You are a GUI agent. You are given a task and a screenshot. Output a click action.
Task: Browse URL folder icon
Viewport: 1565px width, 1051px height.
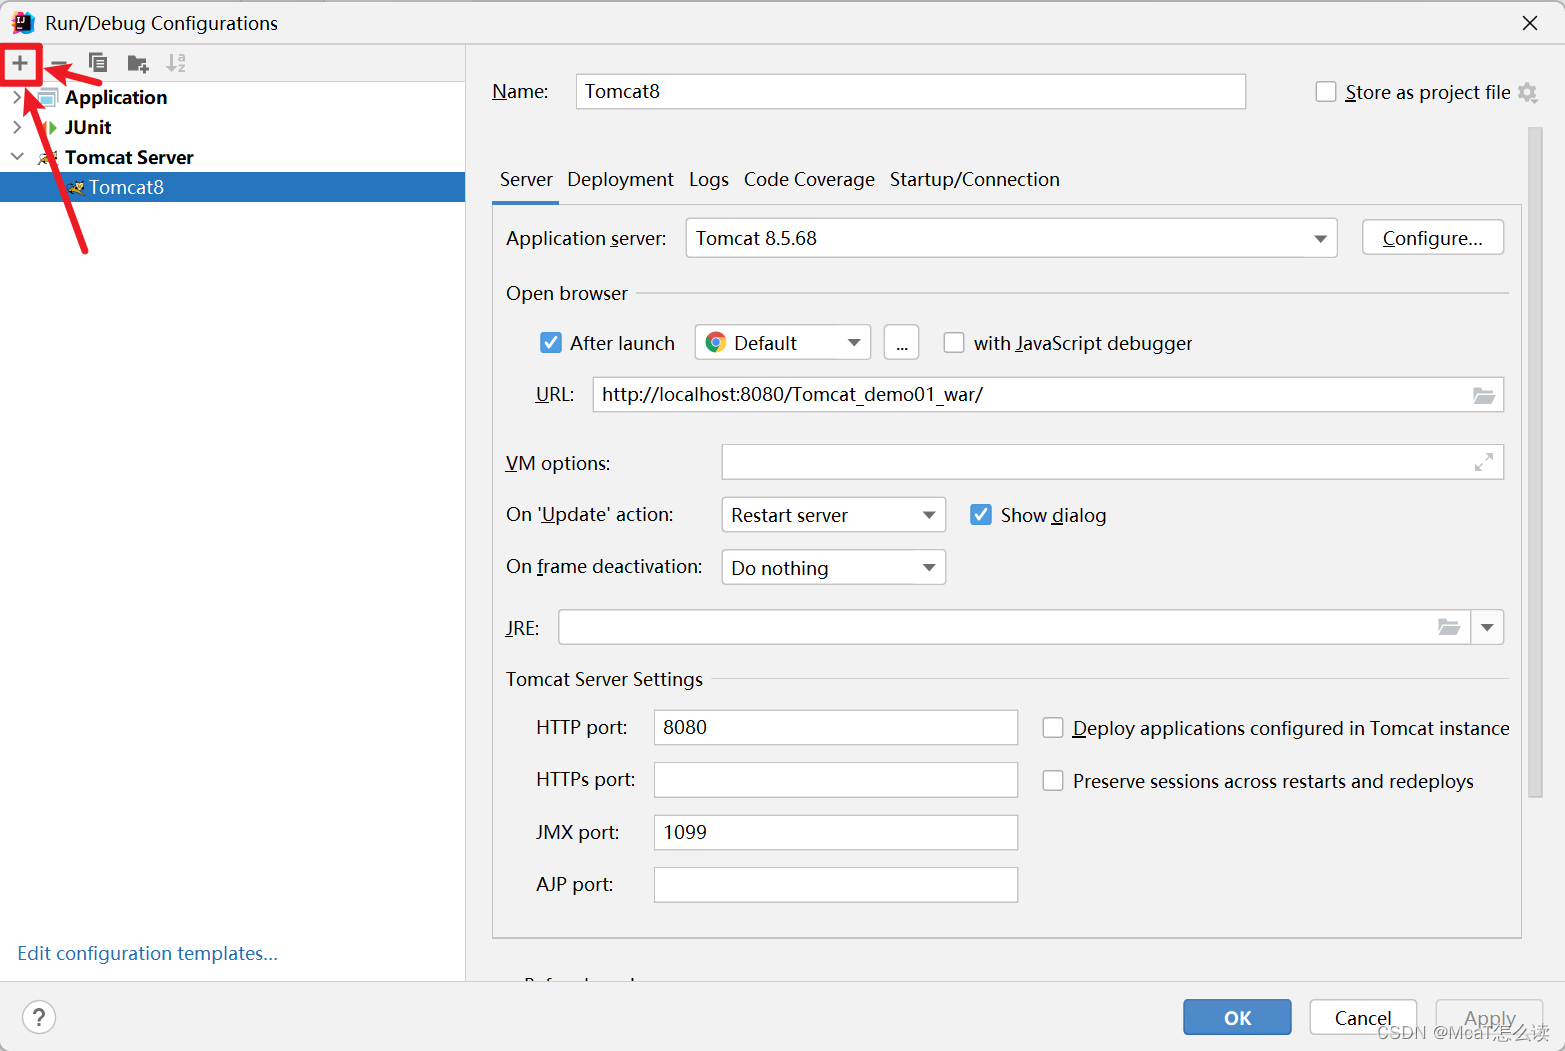point(1484,395)
